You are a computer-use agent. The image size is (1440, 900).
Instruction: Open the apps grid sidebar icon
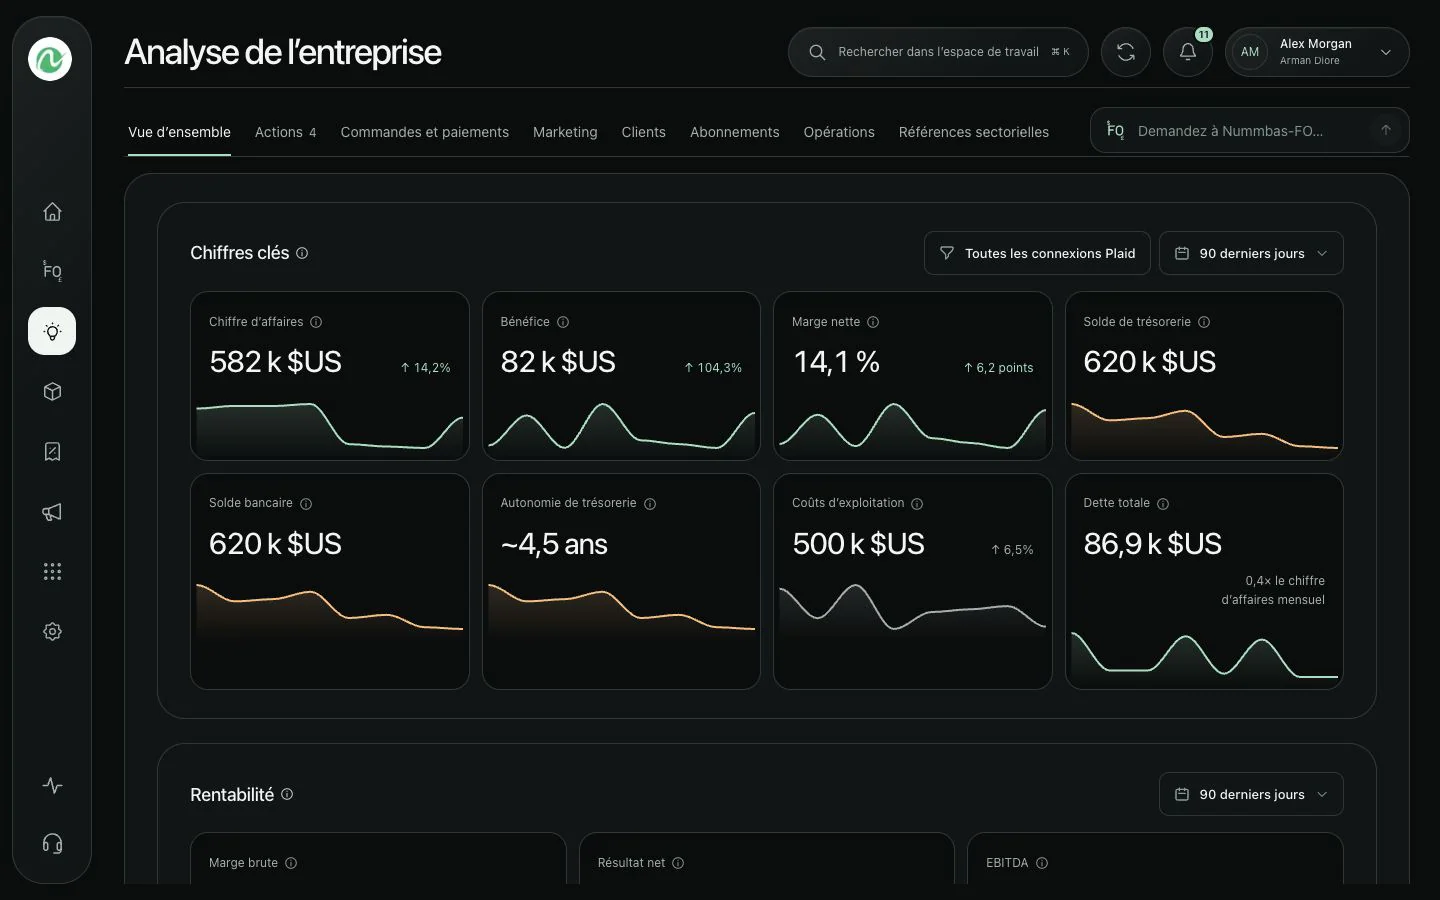coord(52,572)
